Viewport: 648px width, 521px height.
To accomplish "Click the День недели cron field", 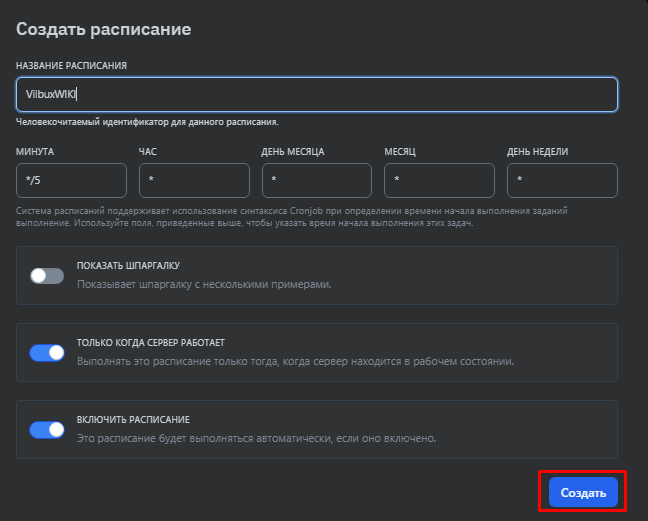I will coord(562,180).
